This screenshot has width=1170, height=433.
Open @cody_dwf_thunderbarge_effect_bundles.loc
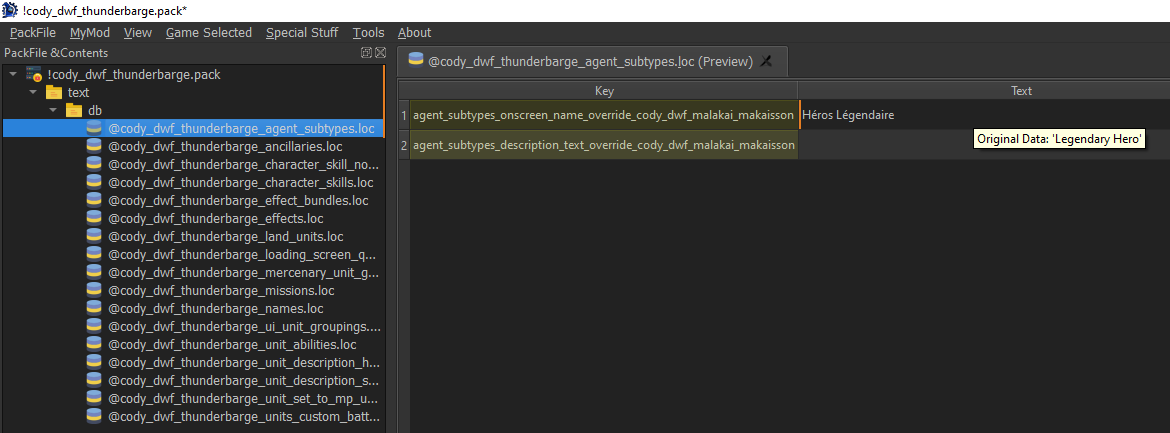click(238, 201)
